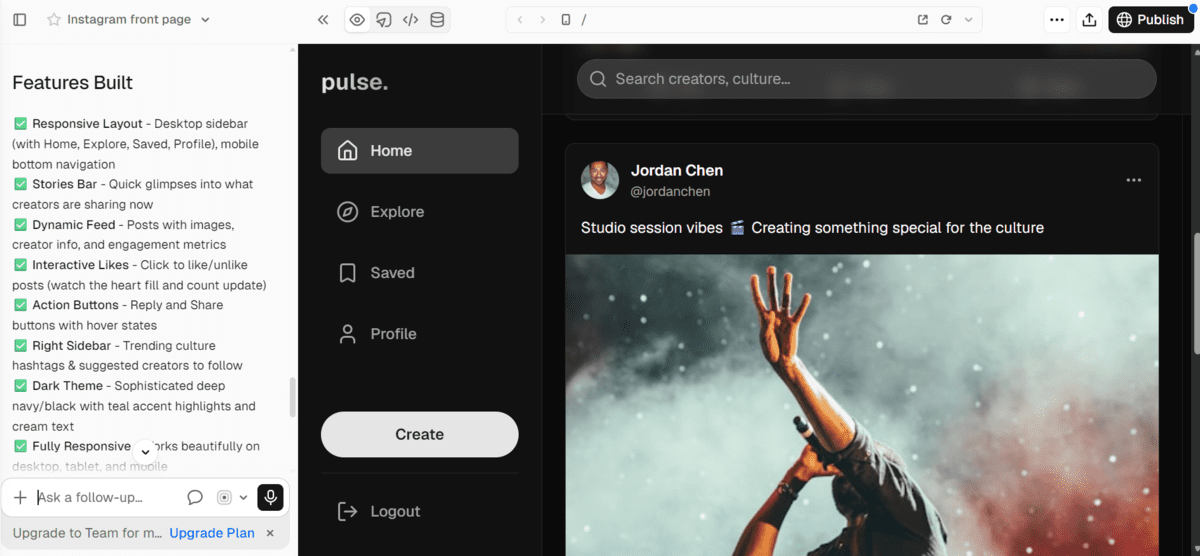The height and width of the screenshot is (556, 1200).
Task: Star the Instagram front page project
Action: point(54,20)
